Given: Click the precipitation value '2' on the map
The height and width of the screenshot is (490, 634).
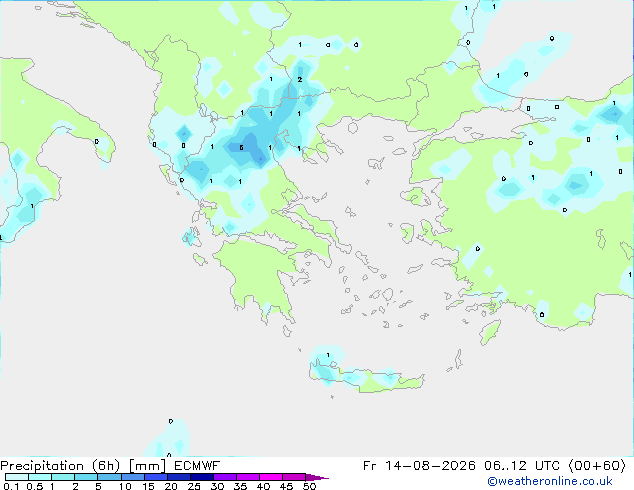Looking at the screenshot, I should [x=300, y=80].
